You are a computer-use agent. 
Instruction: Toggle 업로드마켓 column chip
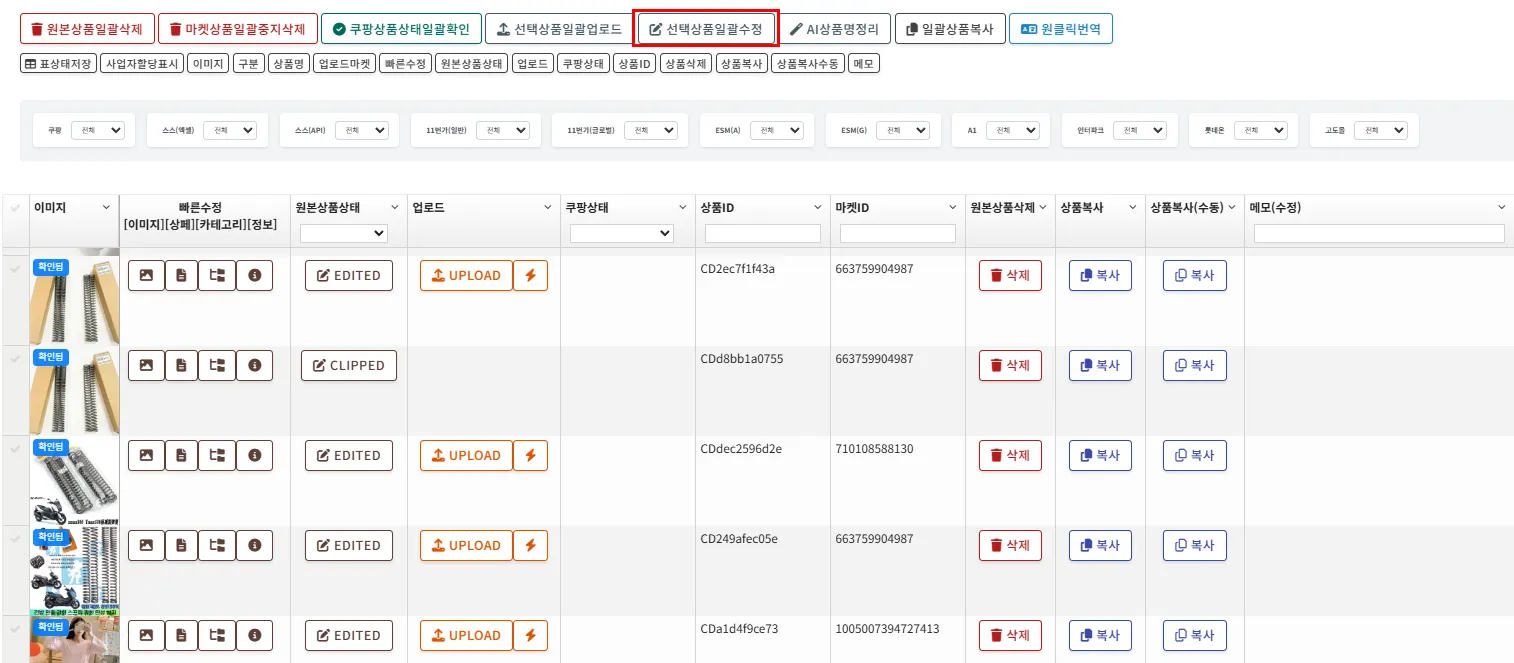344,64
